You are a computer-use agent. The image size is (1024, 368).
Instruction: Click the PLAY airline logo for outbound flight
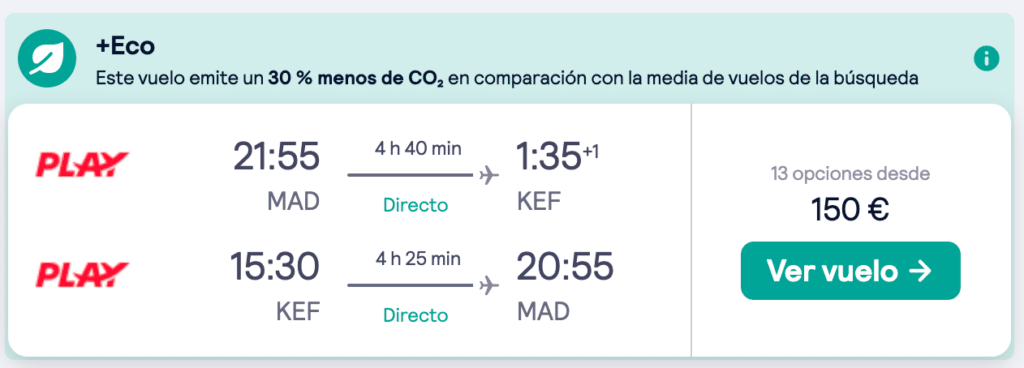point(82,164)
